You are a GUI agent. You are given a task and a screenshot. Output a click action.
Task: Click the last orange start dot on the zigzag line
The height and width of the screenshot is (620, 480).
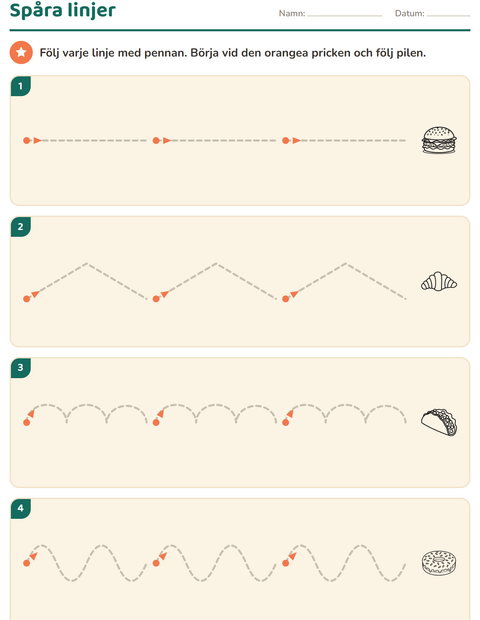[286, 299]
